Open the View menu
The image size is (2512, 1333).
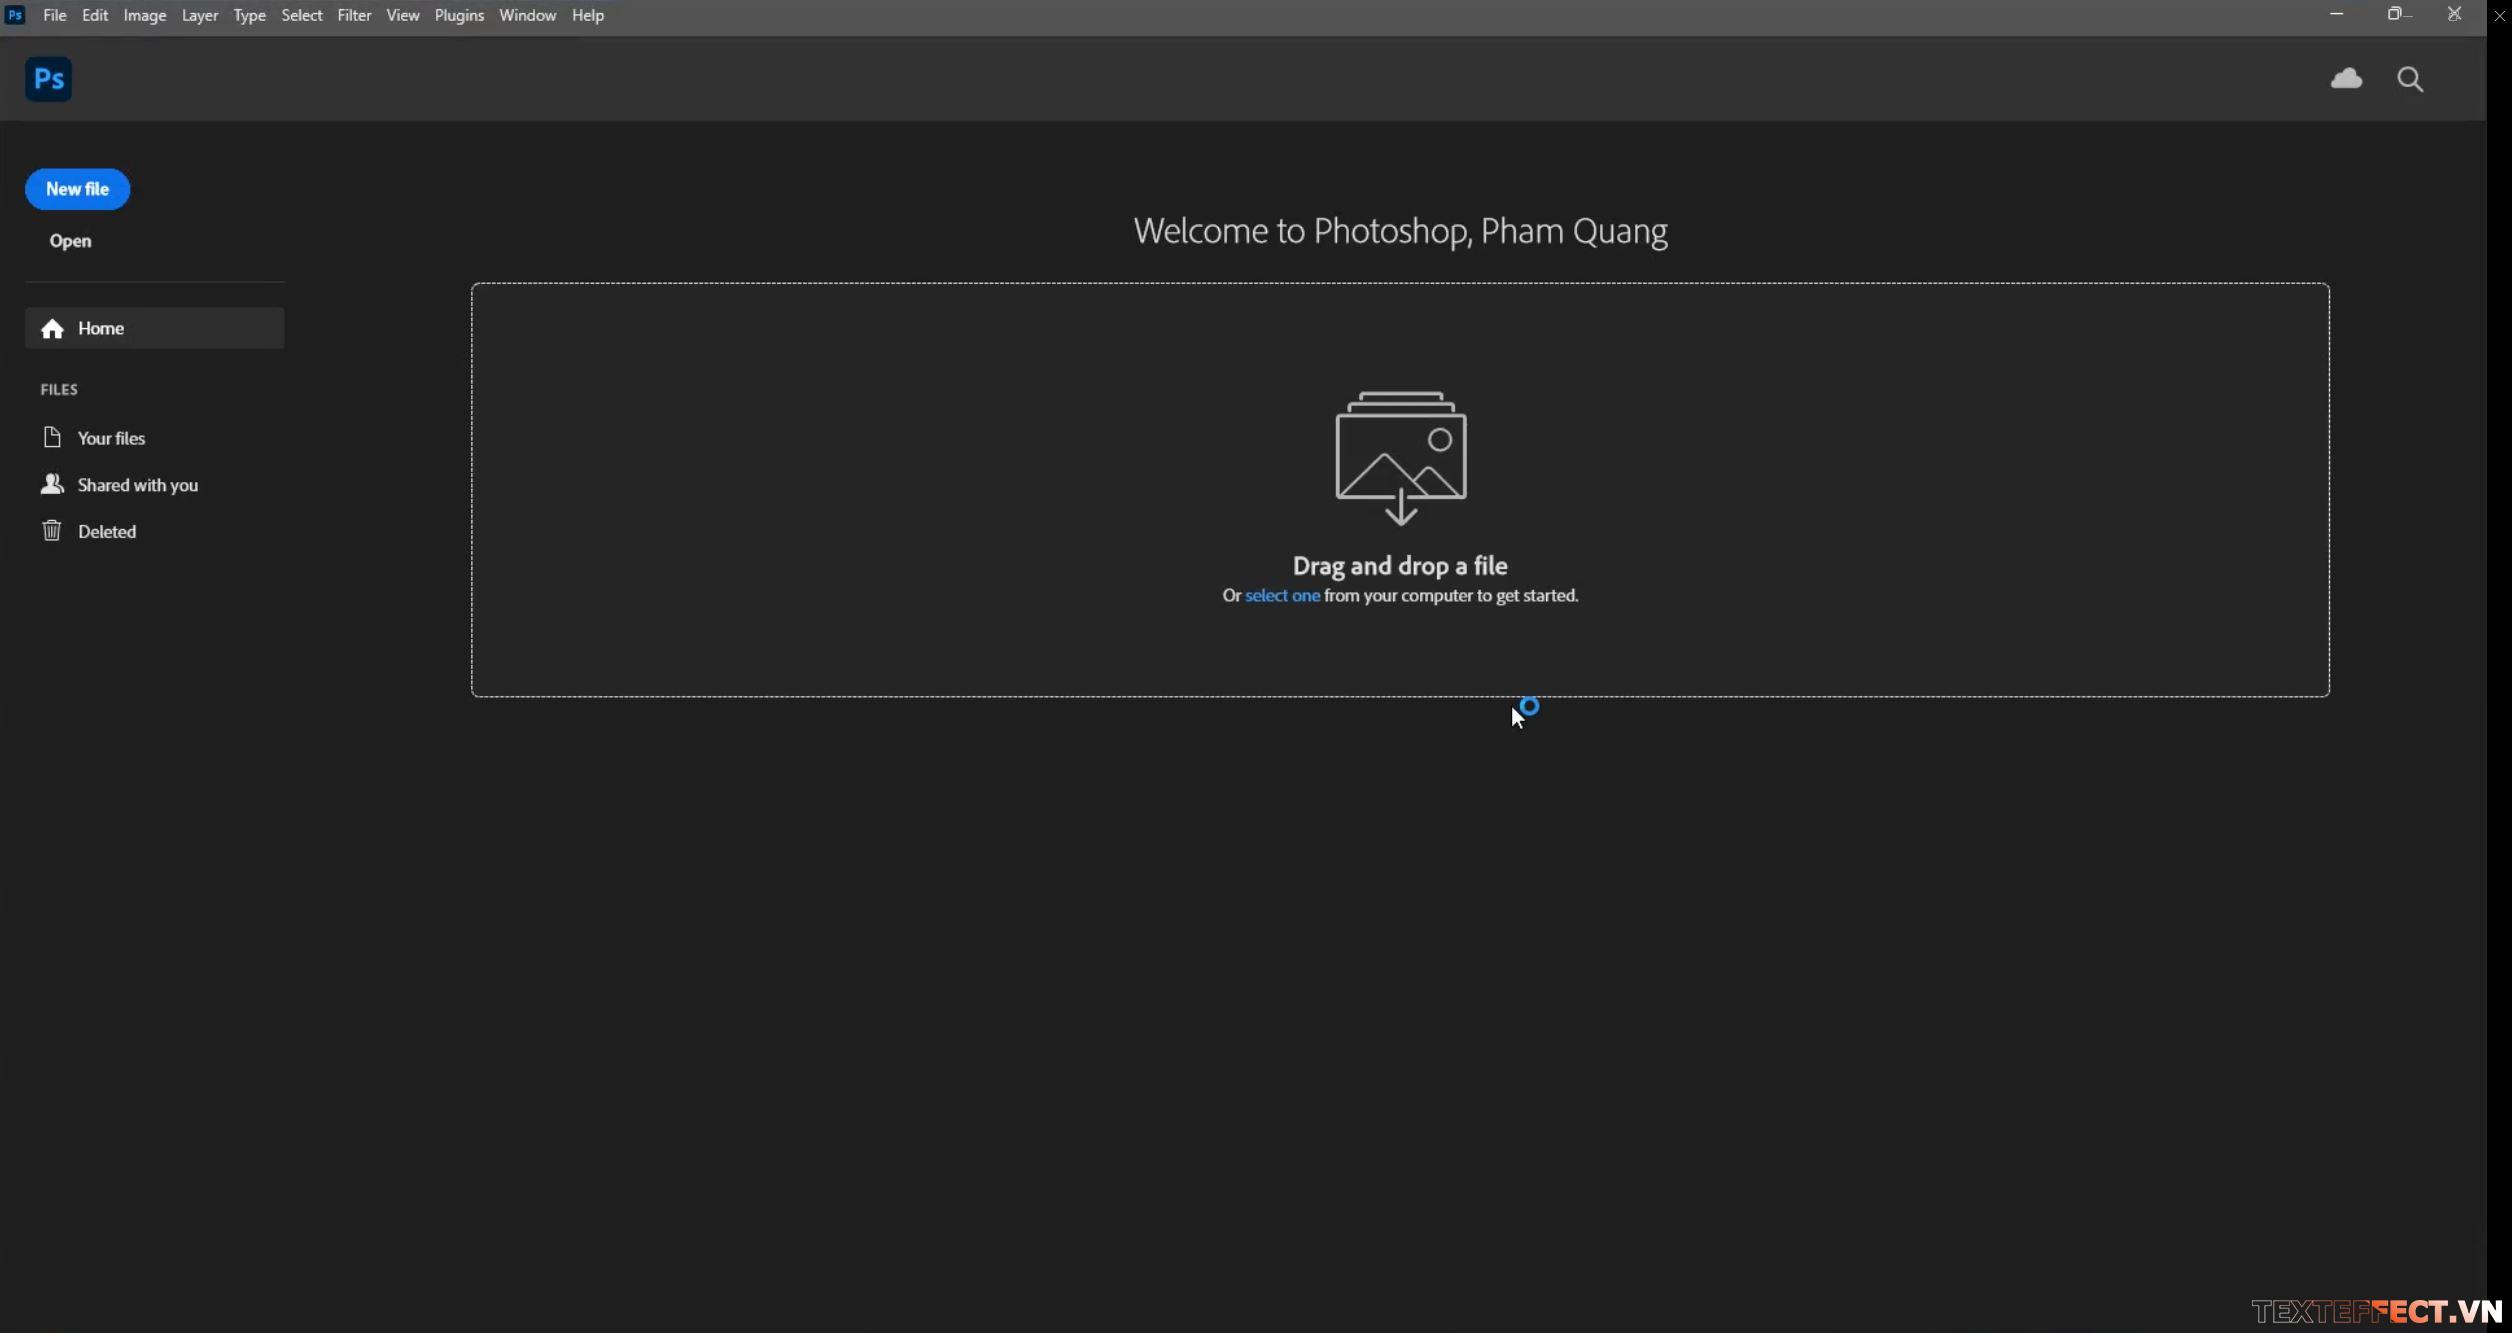click(x=403, y=15)
